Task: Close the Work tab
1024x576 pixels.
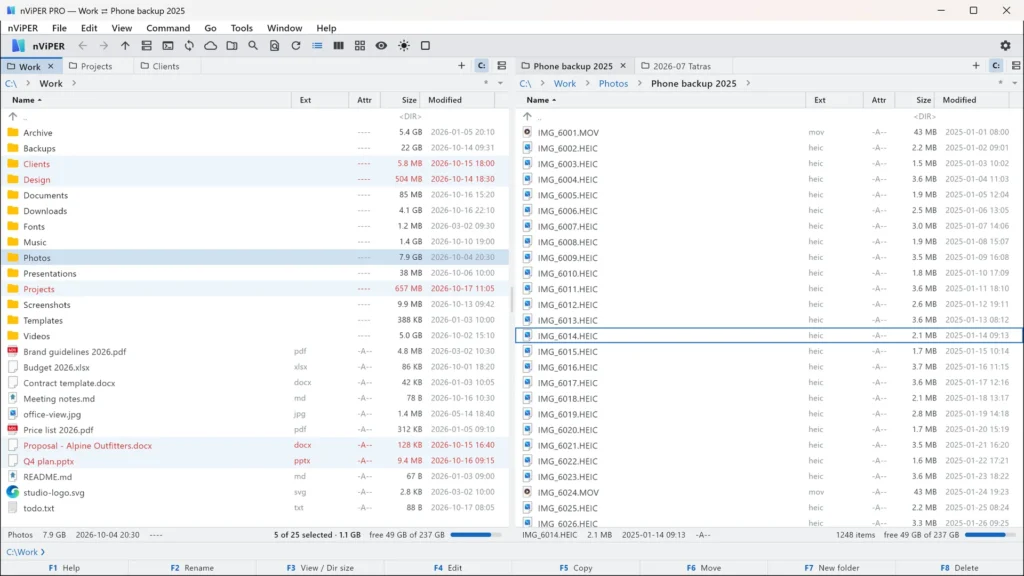Action: click(x=51, y=66)
